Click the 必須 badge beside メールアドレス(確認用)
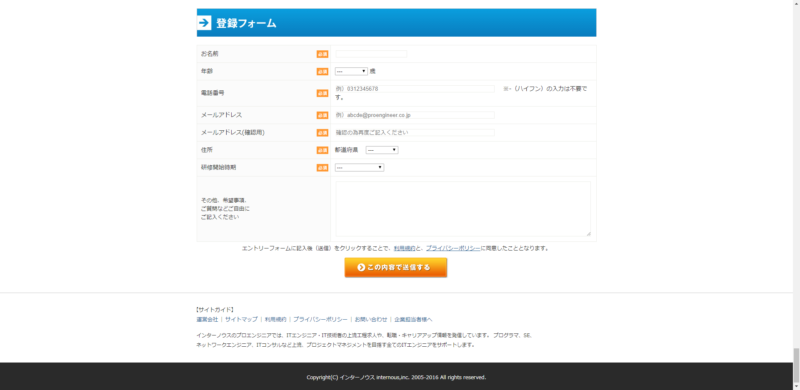 322,133
